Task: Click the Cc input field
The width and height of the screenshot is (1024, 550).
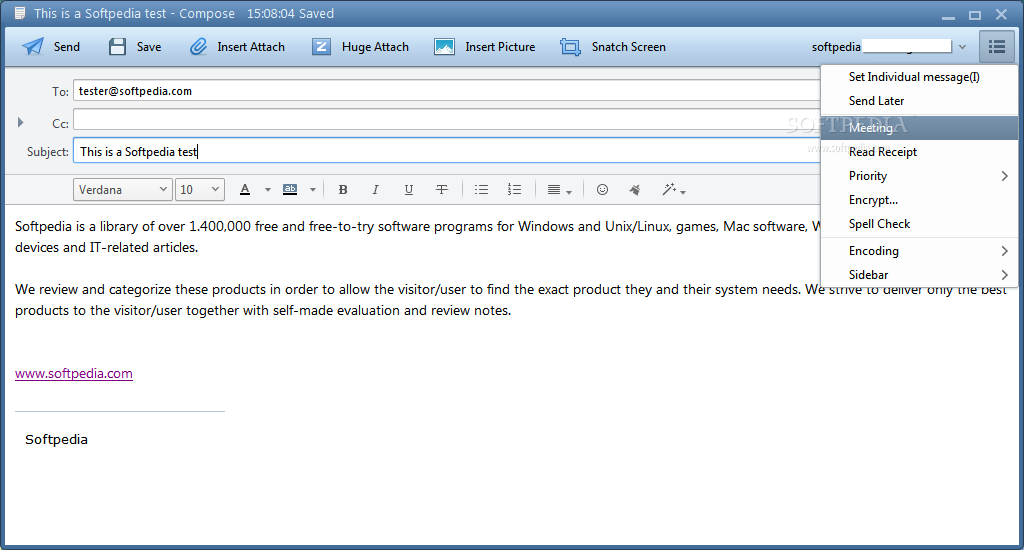Action: (x=447, y=120)
